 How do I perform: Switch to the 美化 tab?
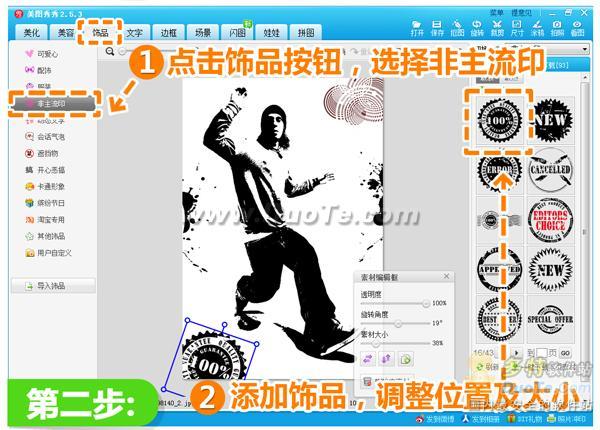31,33
